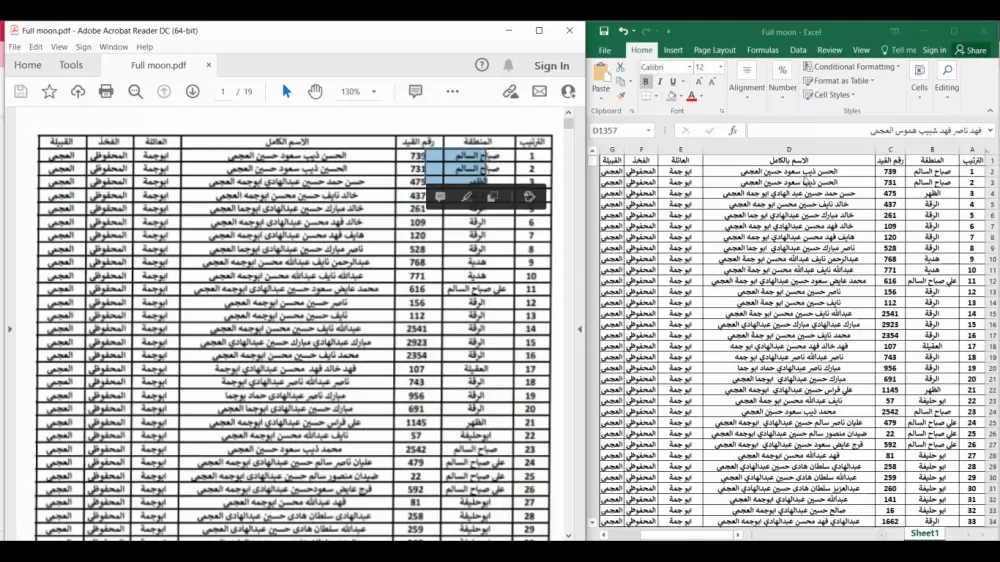The width and height of the screenshot is (1000, 562).
Task: Open the font size dropdown showing 12
Action: [x=721, y=68]
